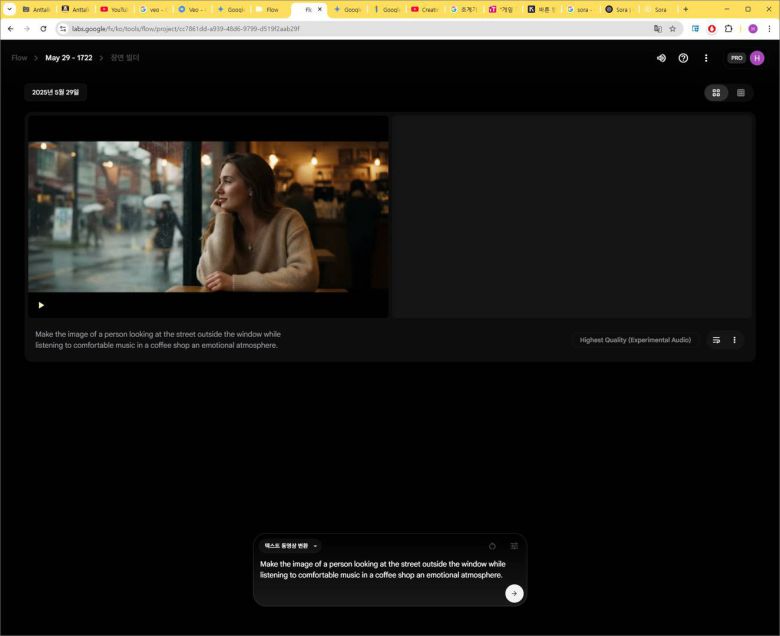Click the circular icon in the prompt box
Screen dimensions: 780x636
pyautogui.click(x=492, y=546)
